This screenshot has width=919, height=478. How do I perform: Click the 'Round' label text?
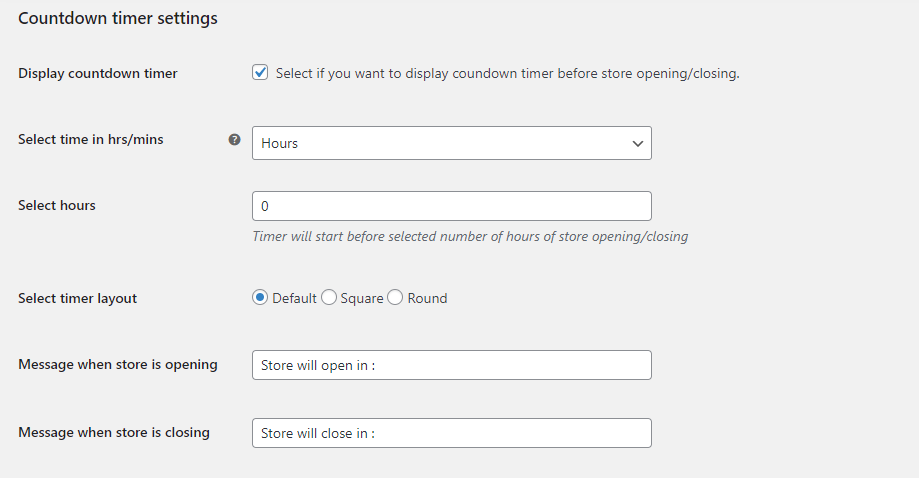pos(427,298)
